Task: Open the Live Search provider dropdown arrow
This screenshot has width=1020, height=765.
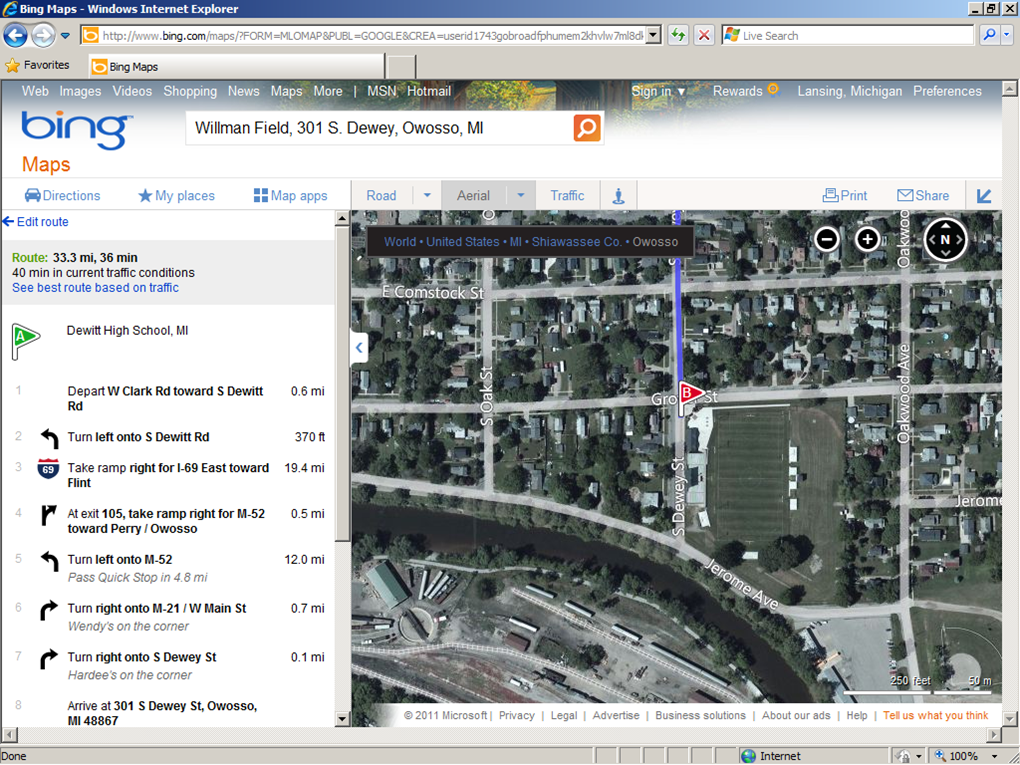Action: 1006,35
